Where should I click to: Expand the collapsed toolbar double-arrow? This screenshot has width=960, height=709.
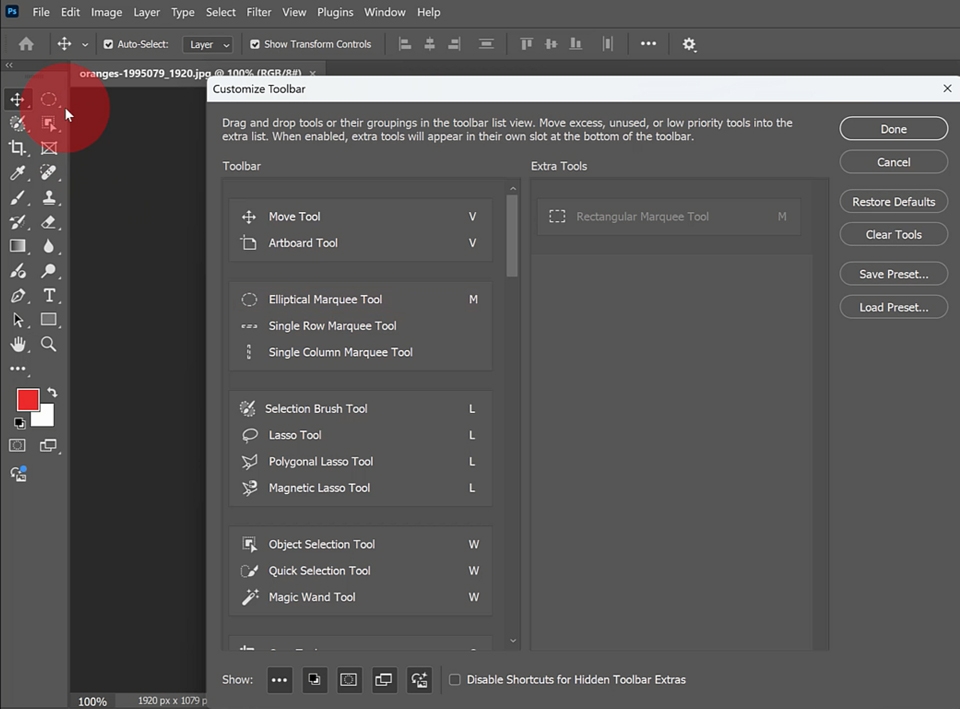click(9, 65)
